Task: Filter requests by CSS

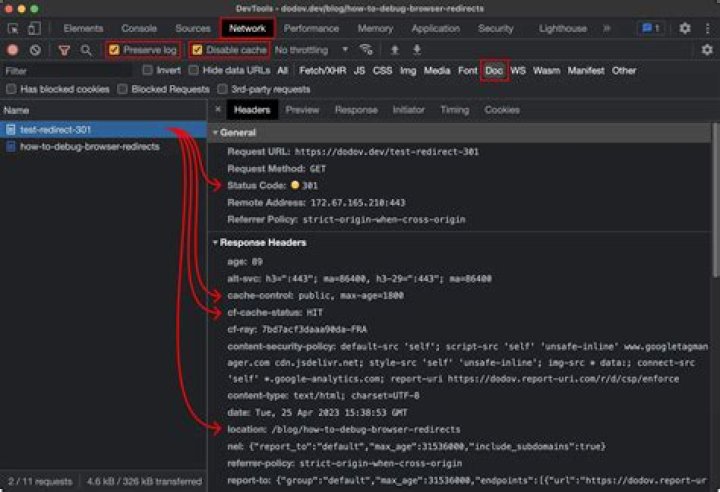Action: pos(382,71)
